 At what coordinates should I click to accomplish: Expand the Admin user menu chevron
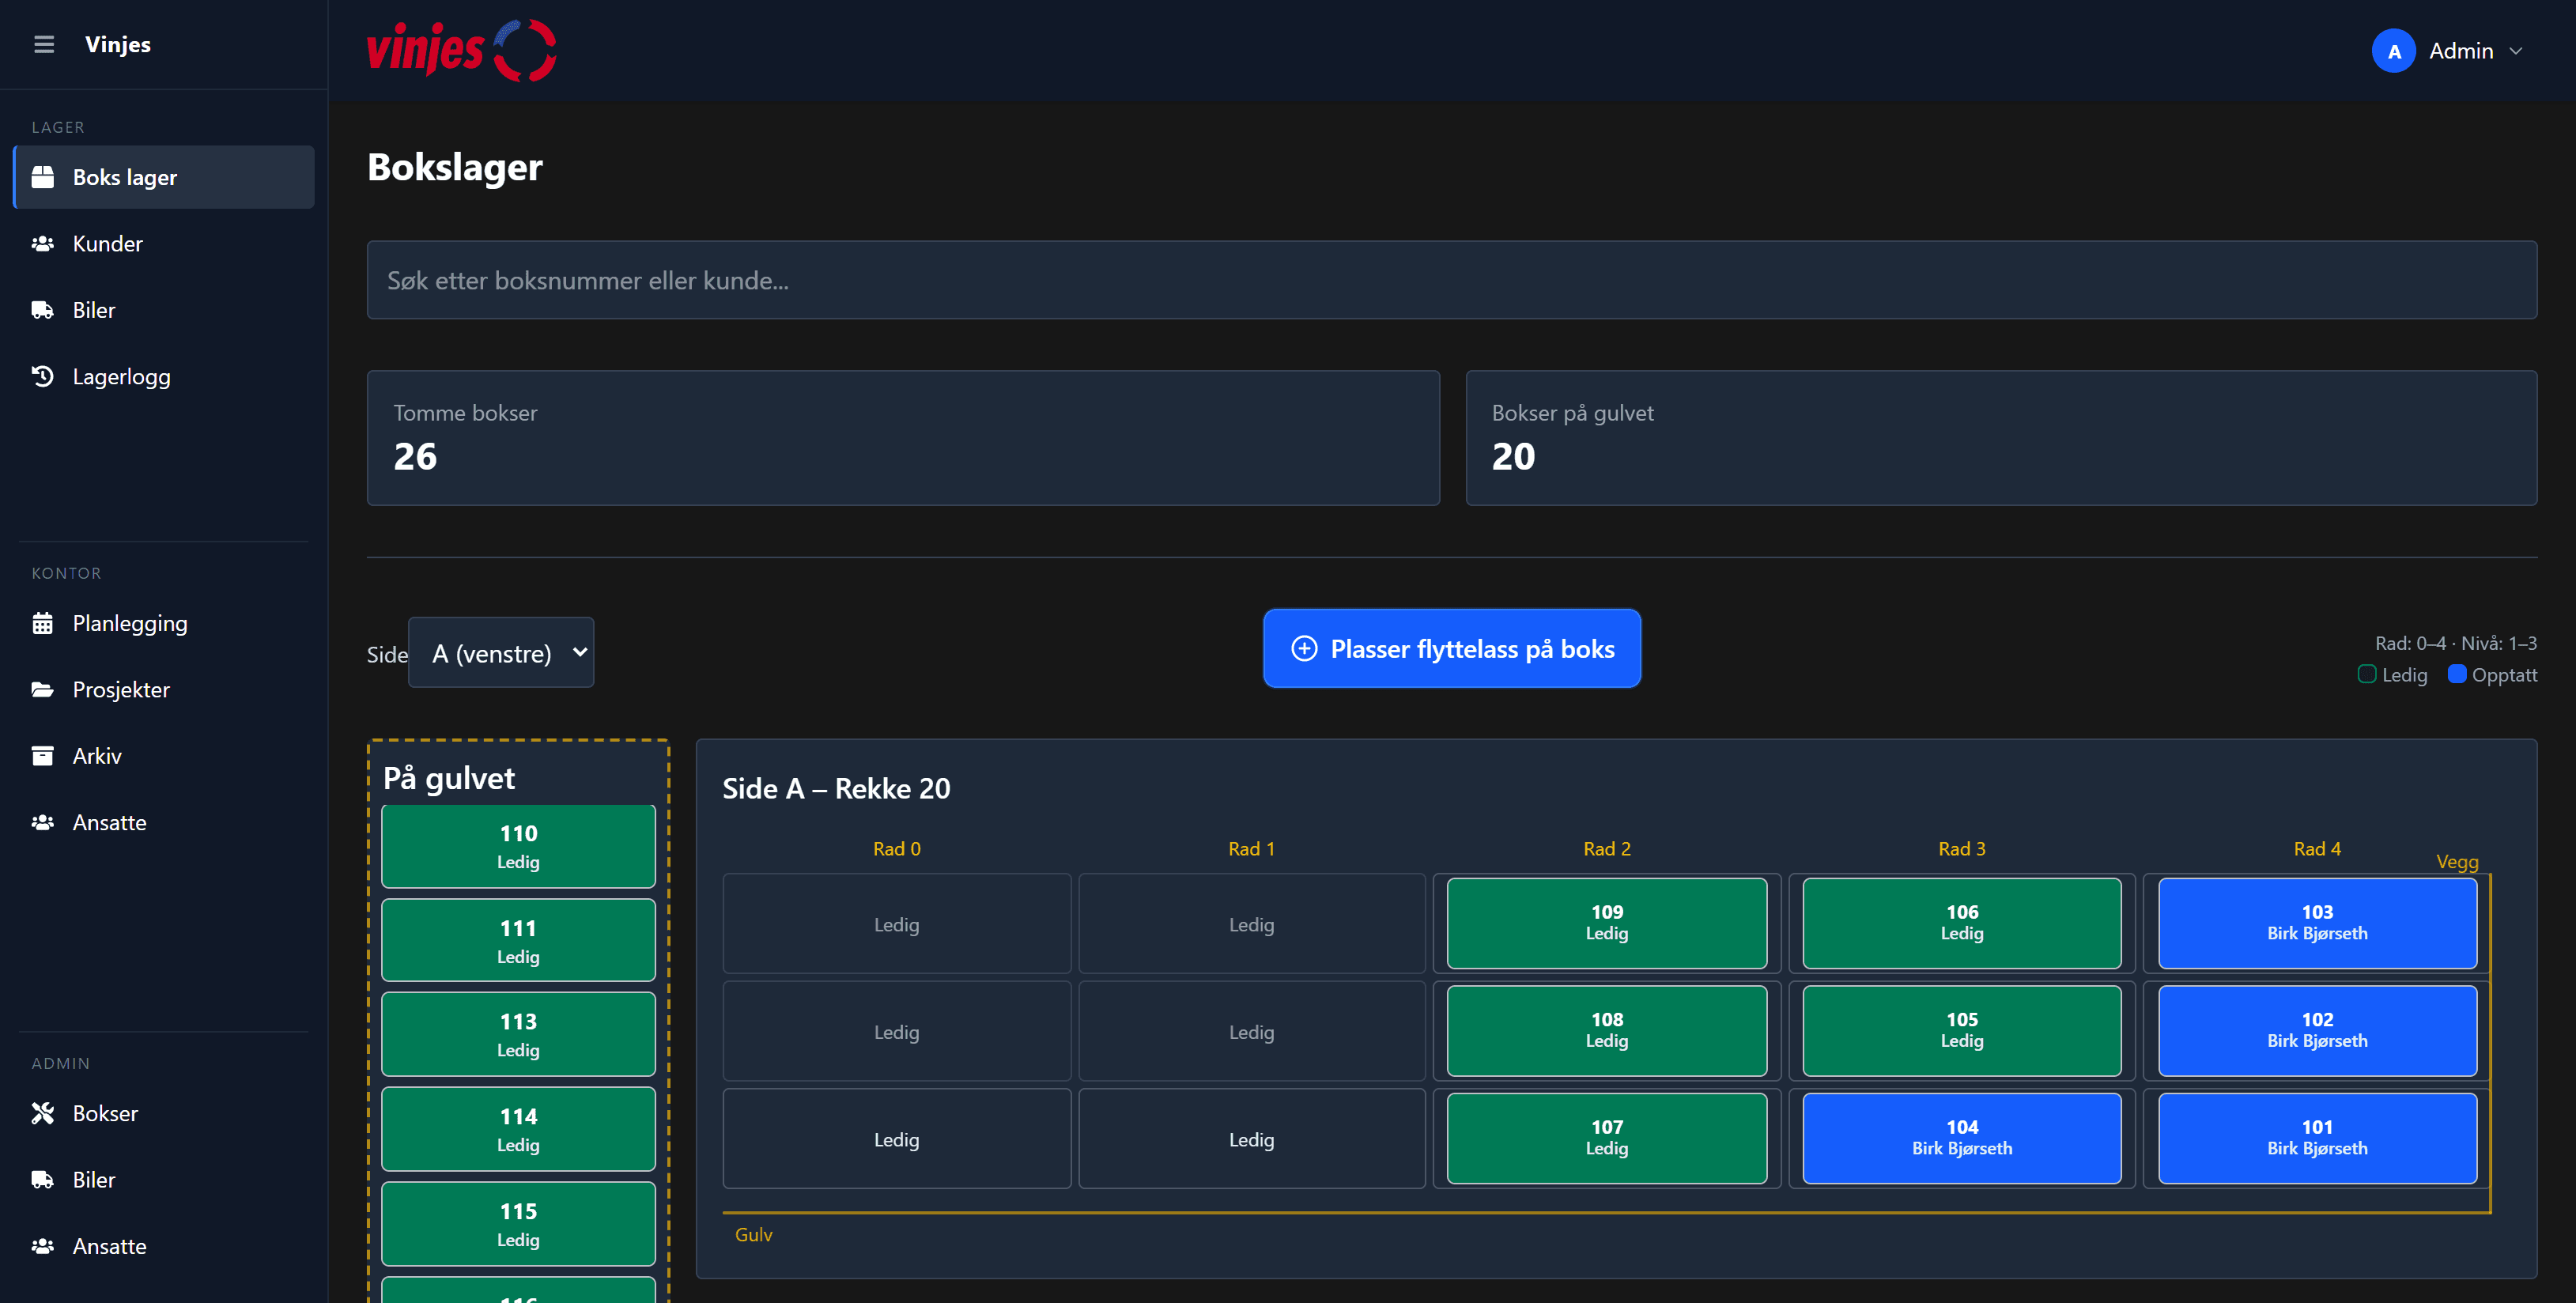tap(2516, 51)
